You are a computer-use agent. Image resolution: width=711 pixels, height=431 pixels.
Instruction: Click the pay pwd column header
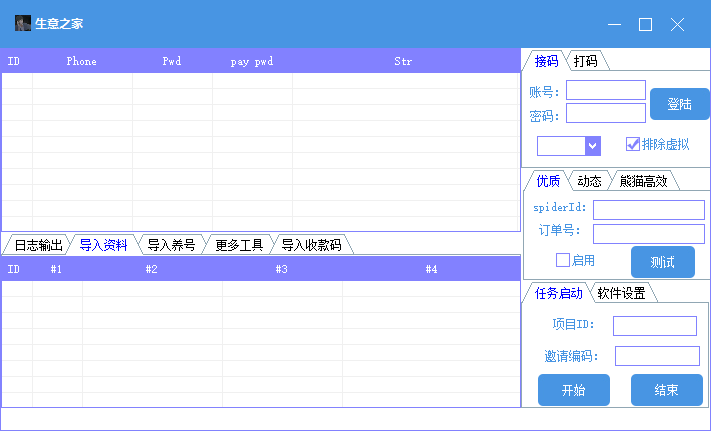coord(252,62)
